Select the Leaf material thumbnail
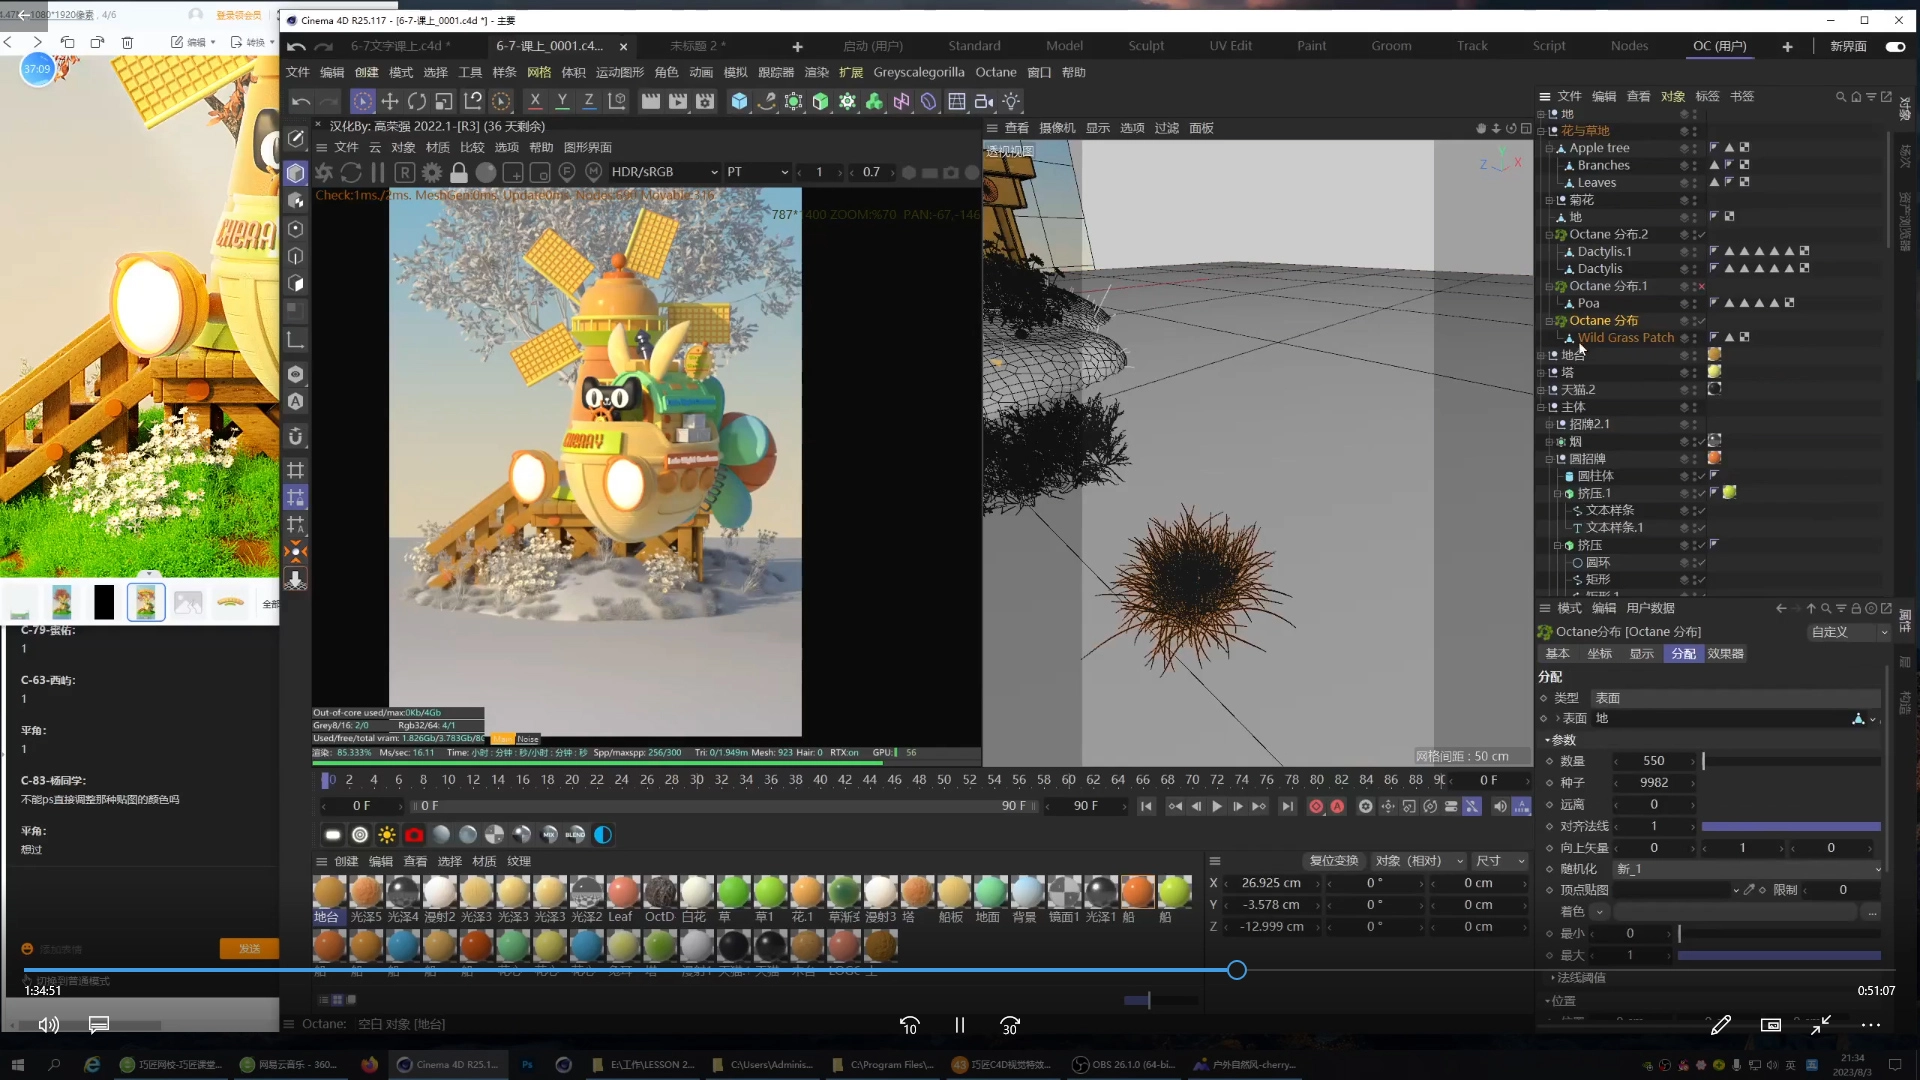The height and width of the screenshot is (1080, 1920). [622, 891]
